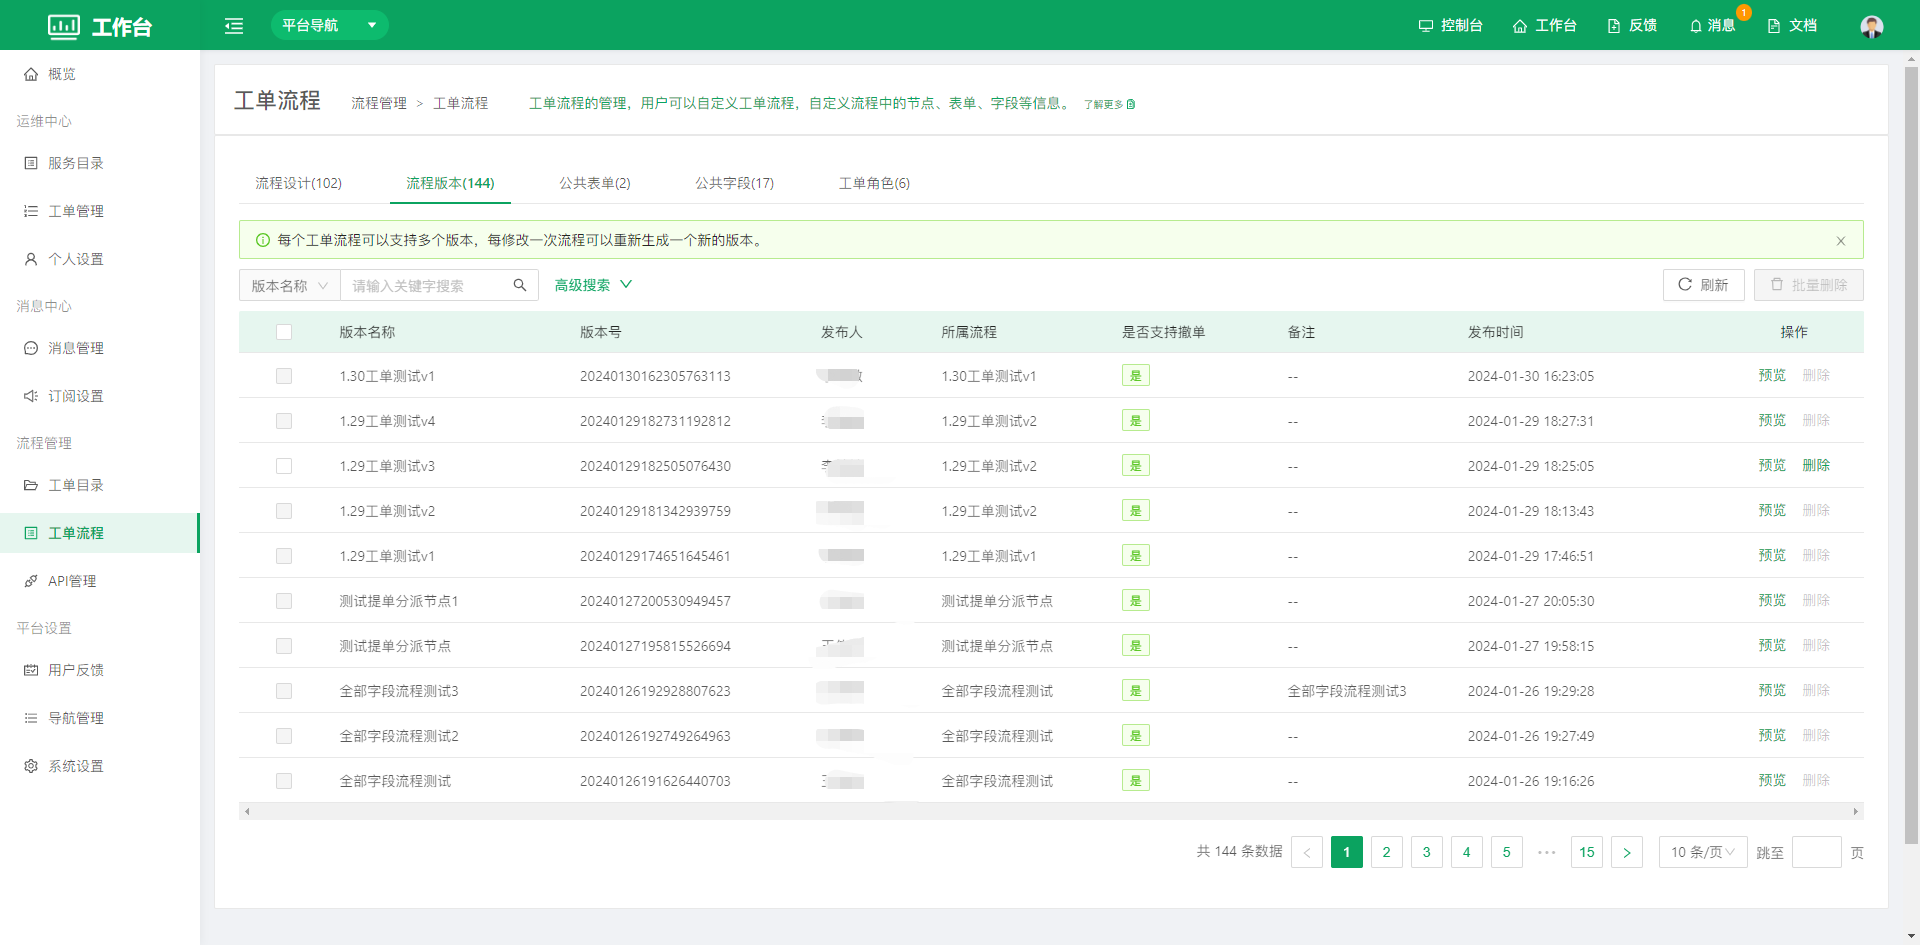Delete version 1.29工单测试v3
1920x945 pixels.
click(x=1816, y=466)
